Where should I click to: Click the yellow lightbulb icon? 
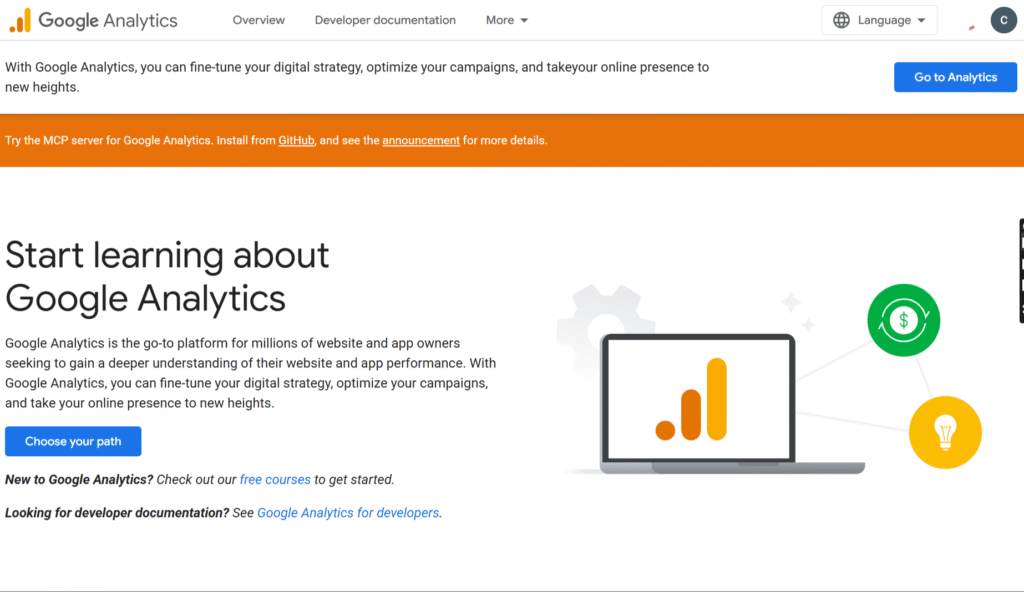[945, 432]
